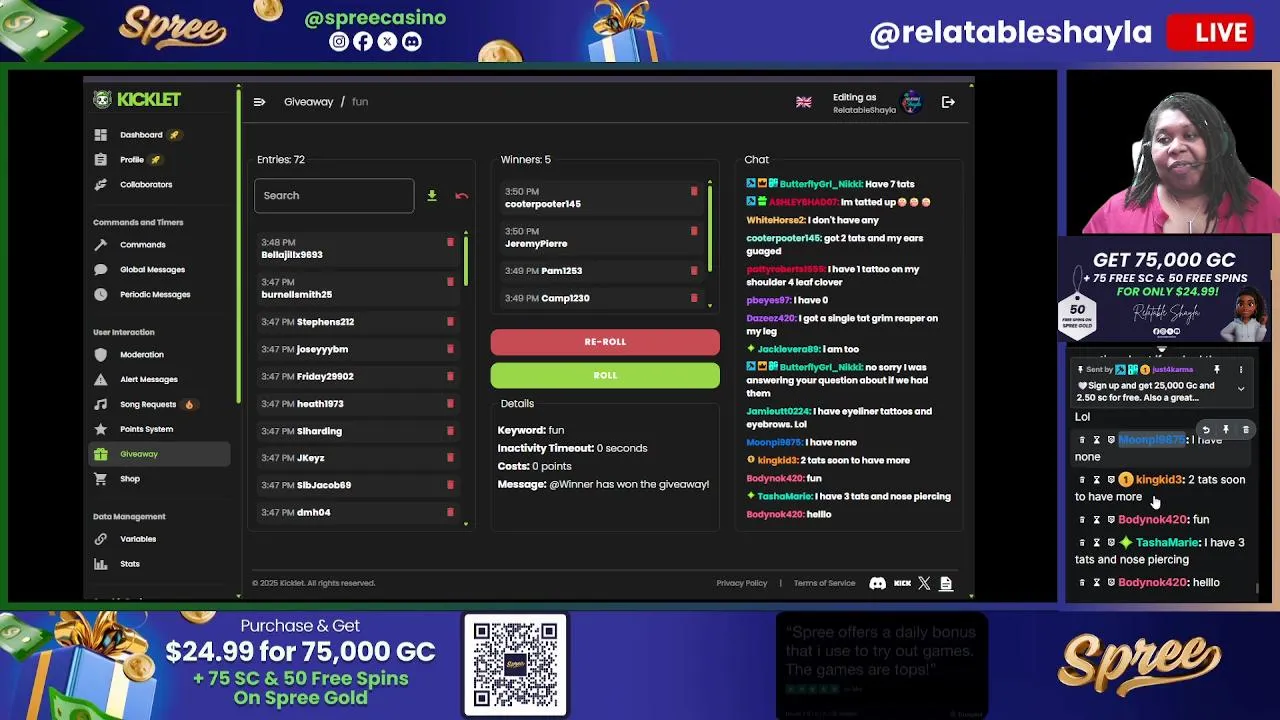Click the Alert Messages warning icon

coord(100,380)
